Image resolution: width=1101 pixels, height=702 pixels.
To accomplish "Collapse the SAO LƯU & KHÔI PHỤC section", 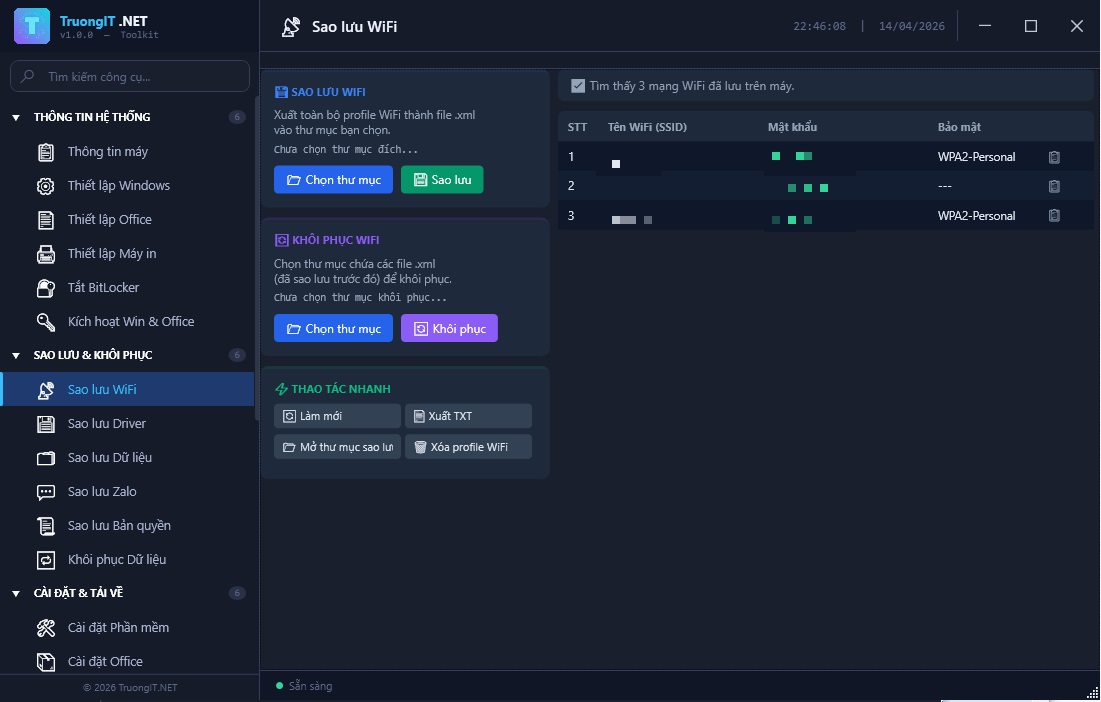I will (x=16, y=356).
